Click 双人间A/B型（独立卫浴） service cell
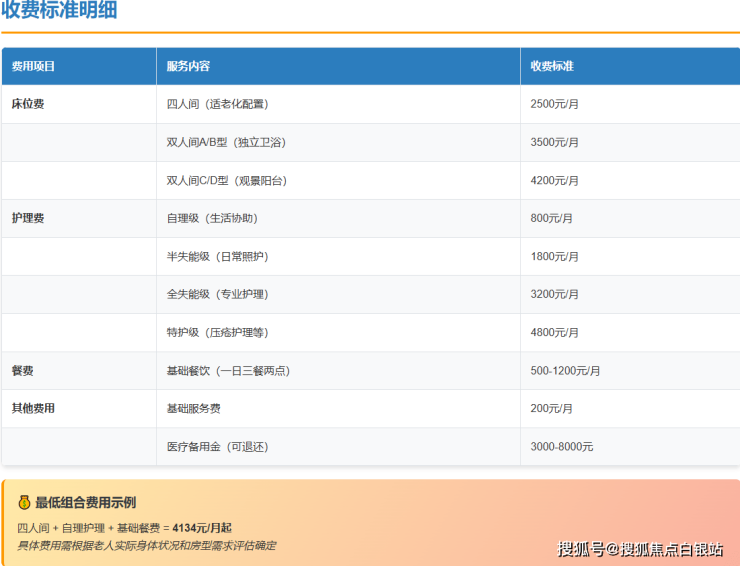This screenshot has width=740, height=566. [226, 142]
